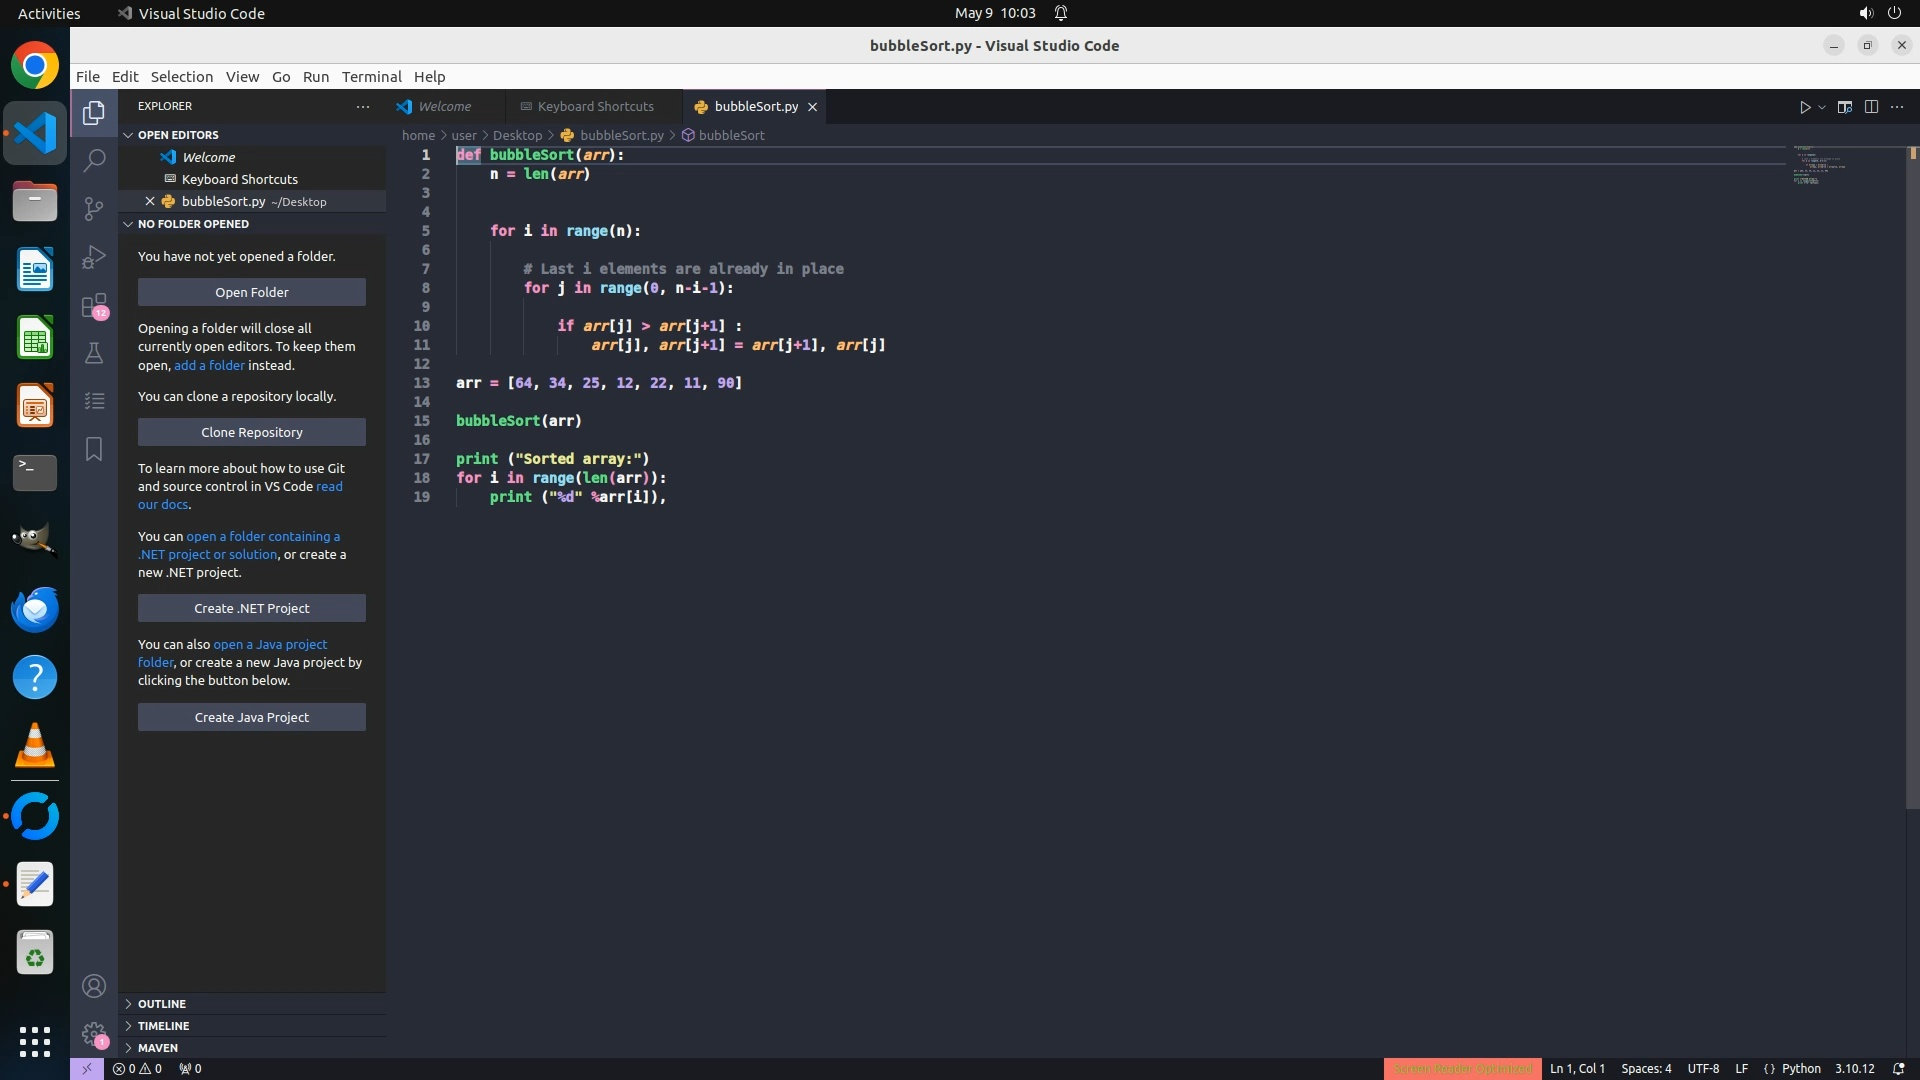The width and height of the screenshot is (1920, 1080).
Task: Open the Manage gear icon
Action: coord(94,1033)
